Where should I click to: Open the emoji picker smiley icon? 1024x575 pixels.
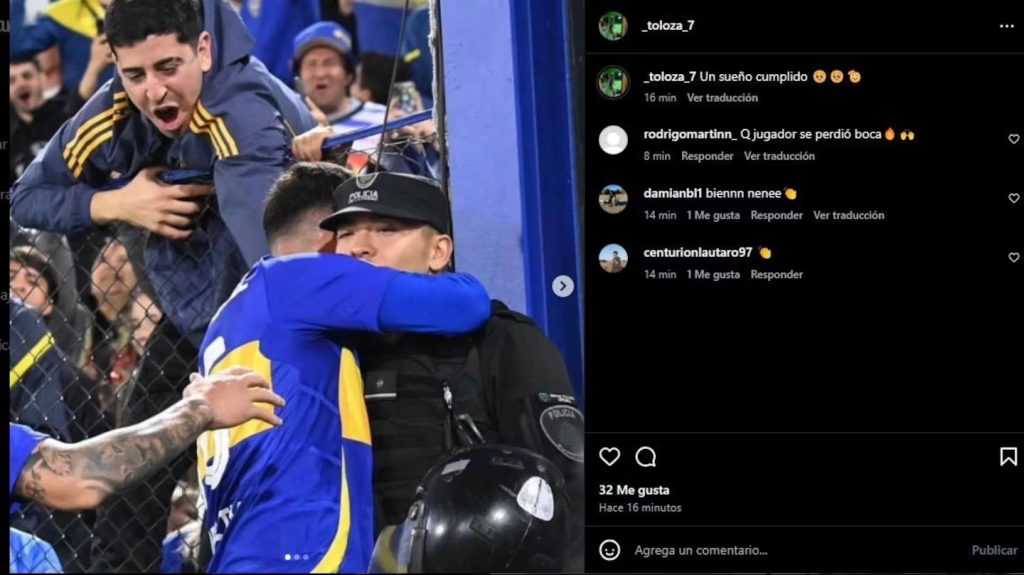609,550
